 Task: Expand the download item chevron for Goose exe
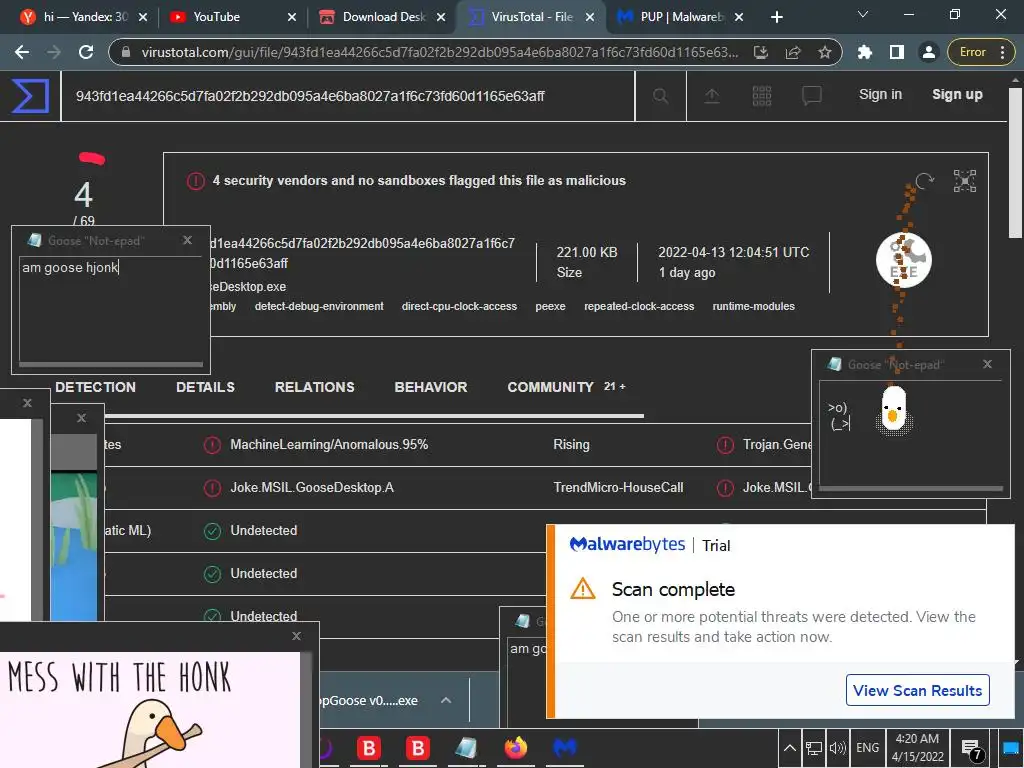446,700
